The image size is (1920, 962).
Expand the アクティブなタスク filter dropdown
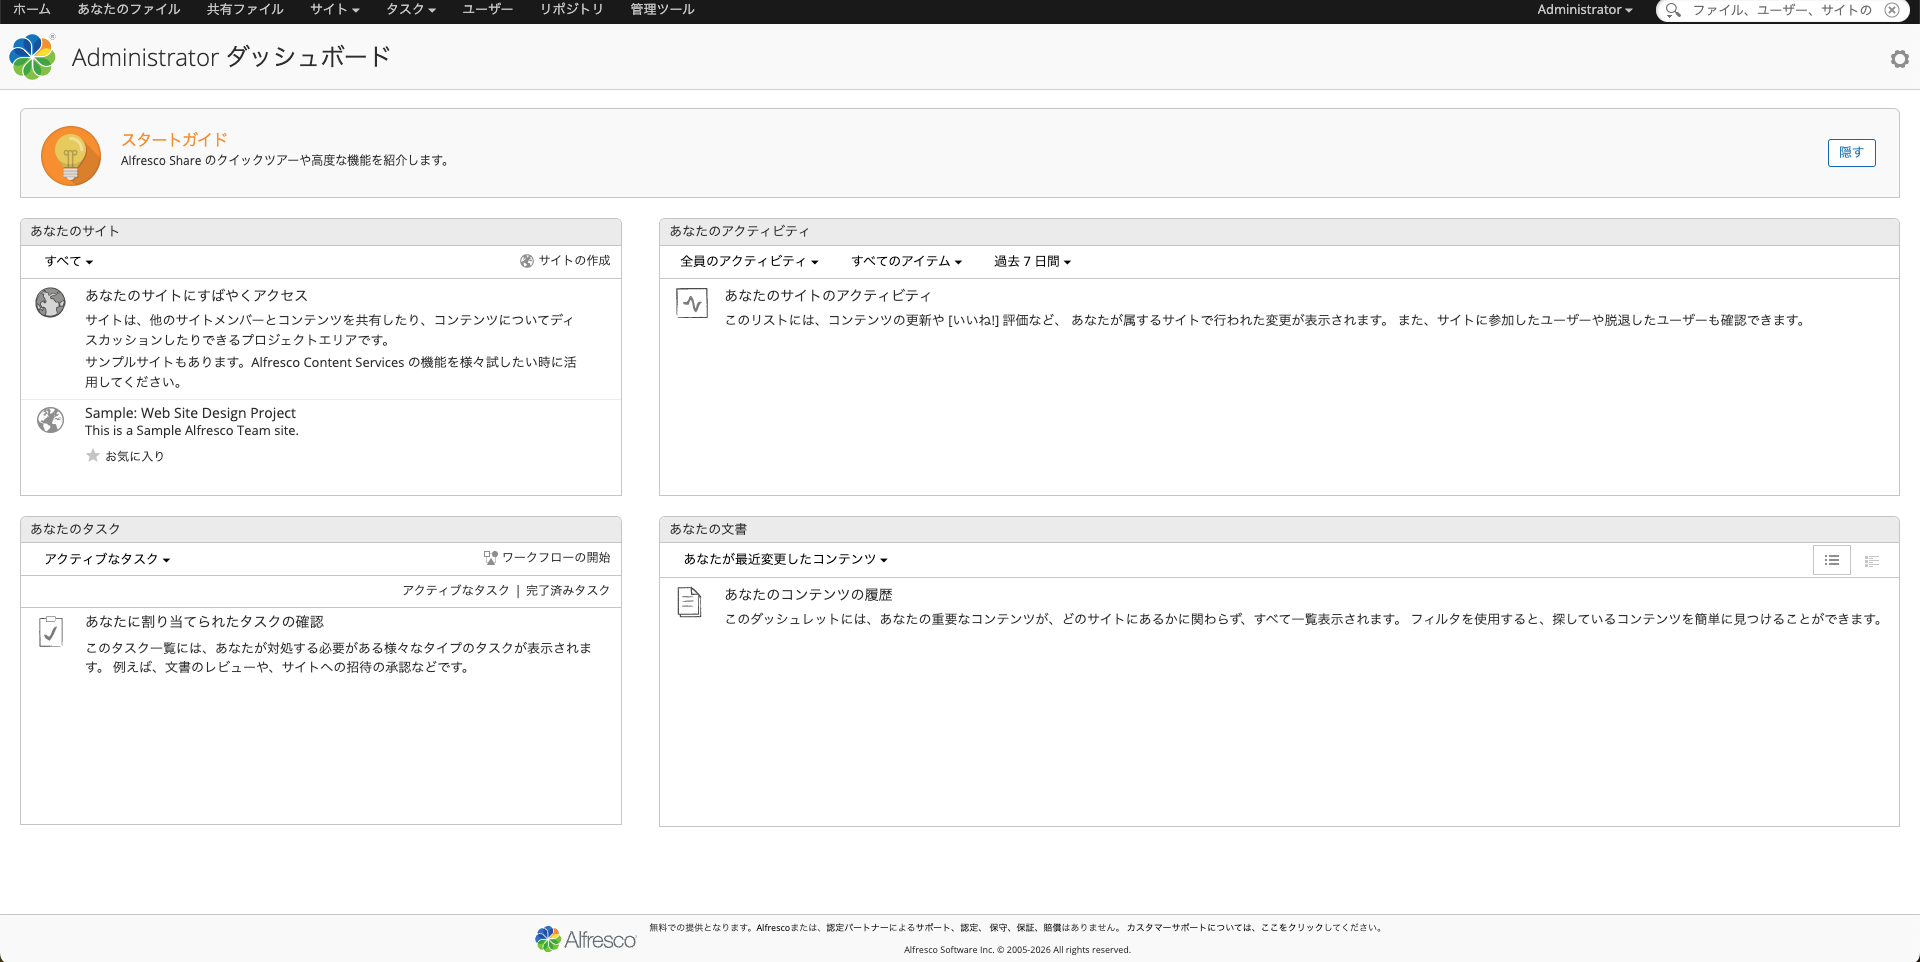106,559
